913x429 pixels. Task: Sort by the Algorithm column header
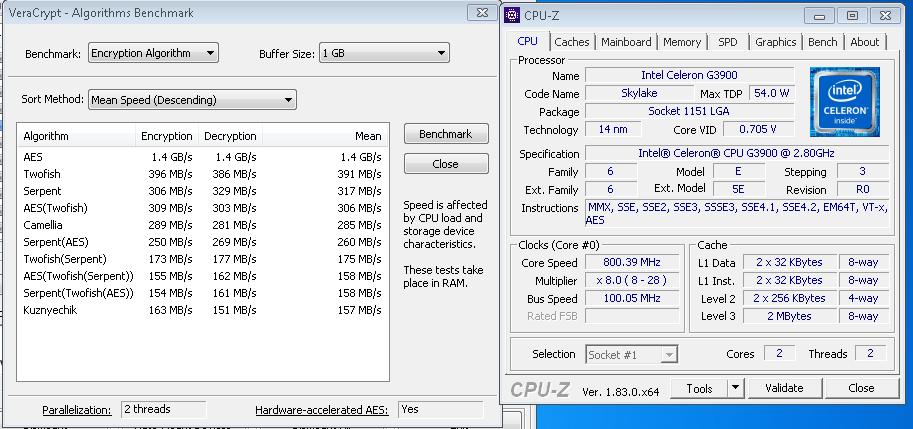(x=76, y=136)
